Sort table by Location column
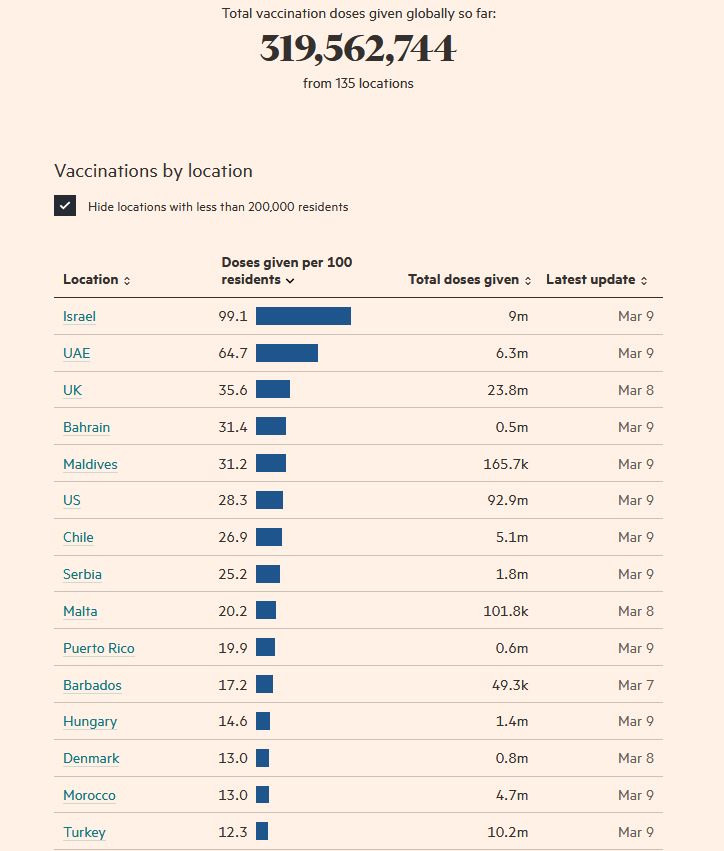Screen dimensions: 724x851 pos(96,280)
